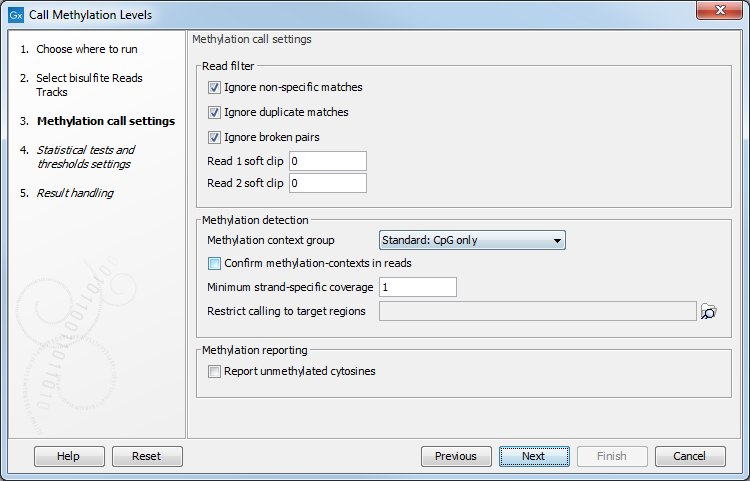The image size is (750, 481).
Task: Select the Choose where to run step
Action: (x=87, y=49)
